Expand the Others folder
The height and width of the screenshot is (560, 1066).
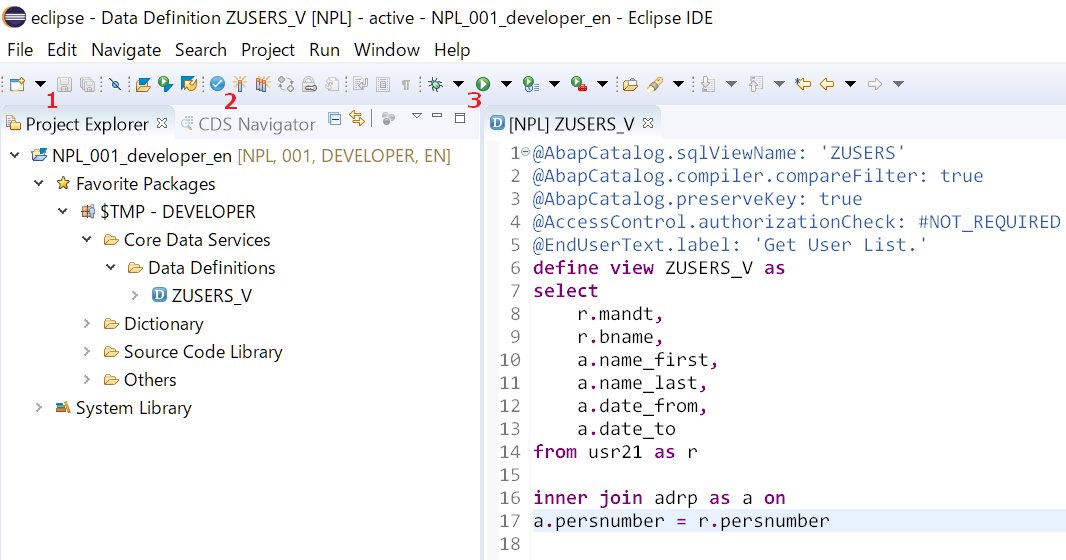(x=86, y=379)
